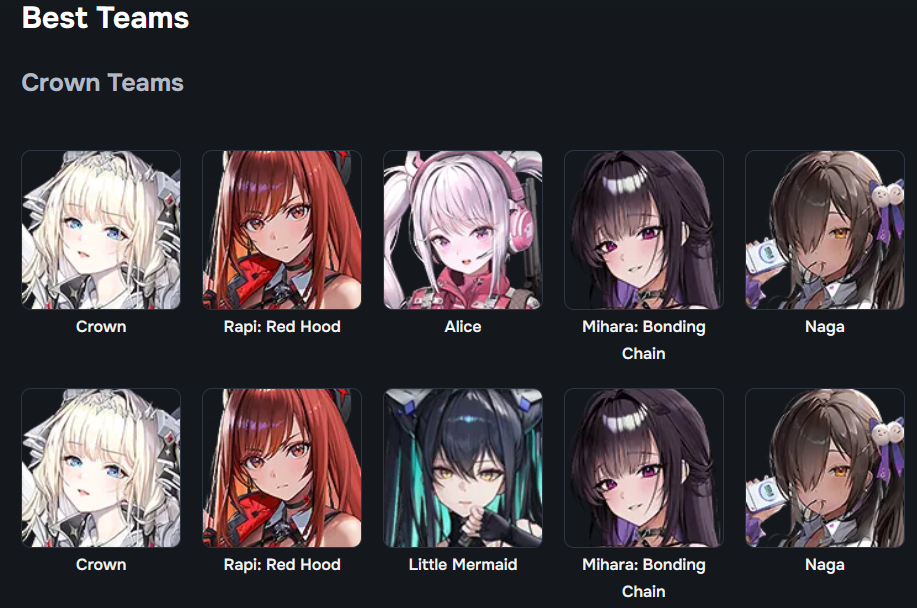The height and width of the screenshot is (608, 917).
Task: Open Mihara: Bonding Chain portrait in first team
Action: point(644,230)
